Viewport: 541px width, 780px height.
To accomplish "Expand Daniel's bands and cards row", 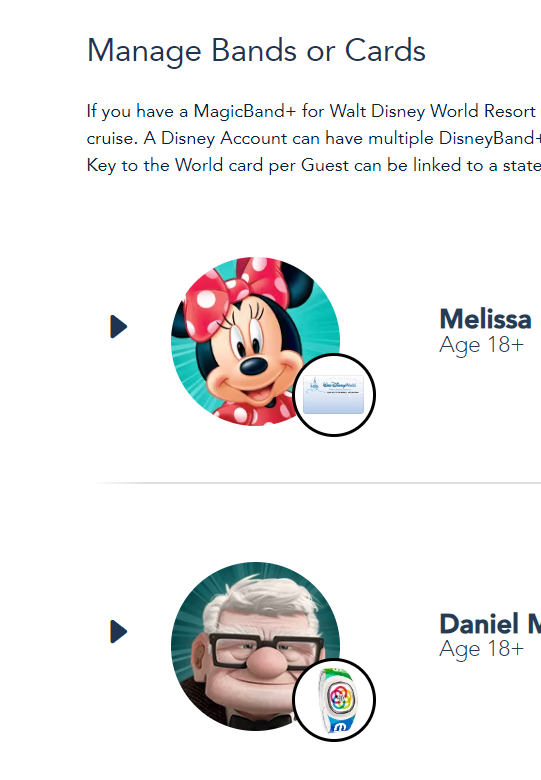I will click(x=118, y=631).
